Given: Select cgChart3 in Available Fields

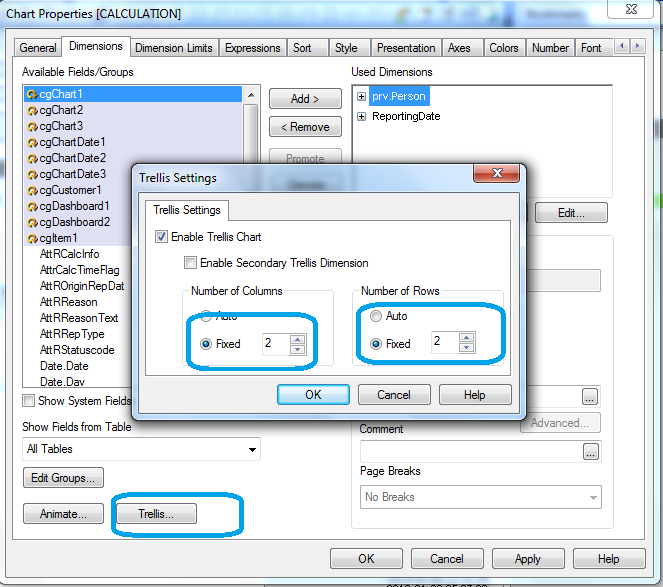Looking at the screenshot, I should 133,126.
